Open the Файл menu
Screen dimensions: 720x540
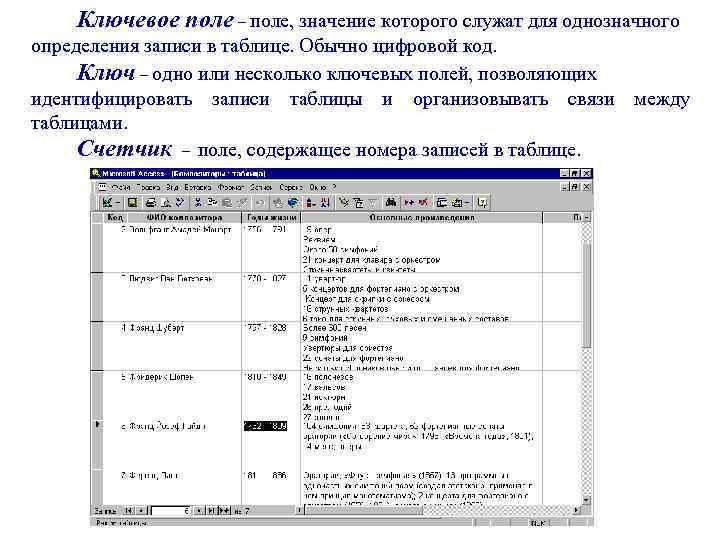(x=121, y=187)
